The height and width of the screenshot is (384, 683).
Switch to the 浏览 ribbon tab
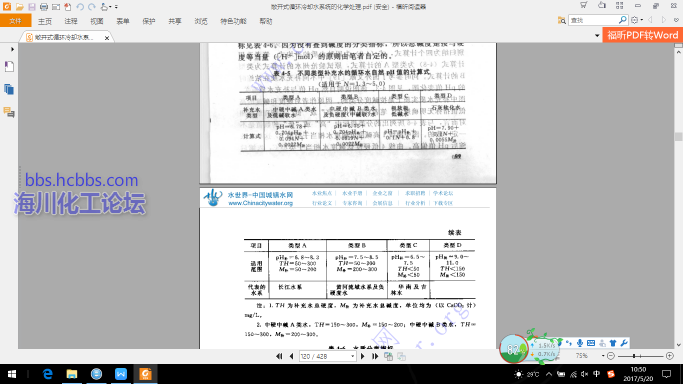click(x=201, y=21)
